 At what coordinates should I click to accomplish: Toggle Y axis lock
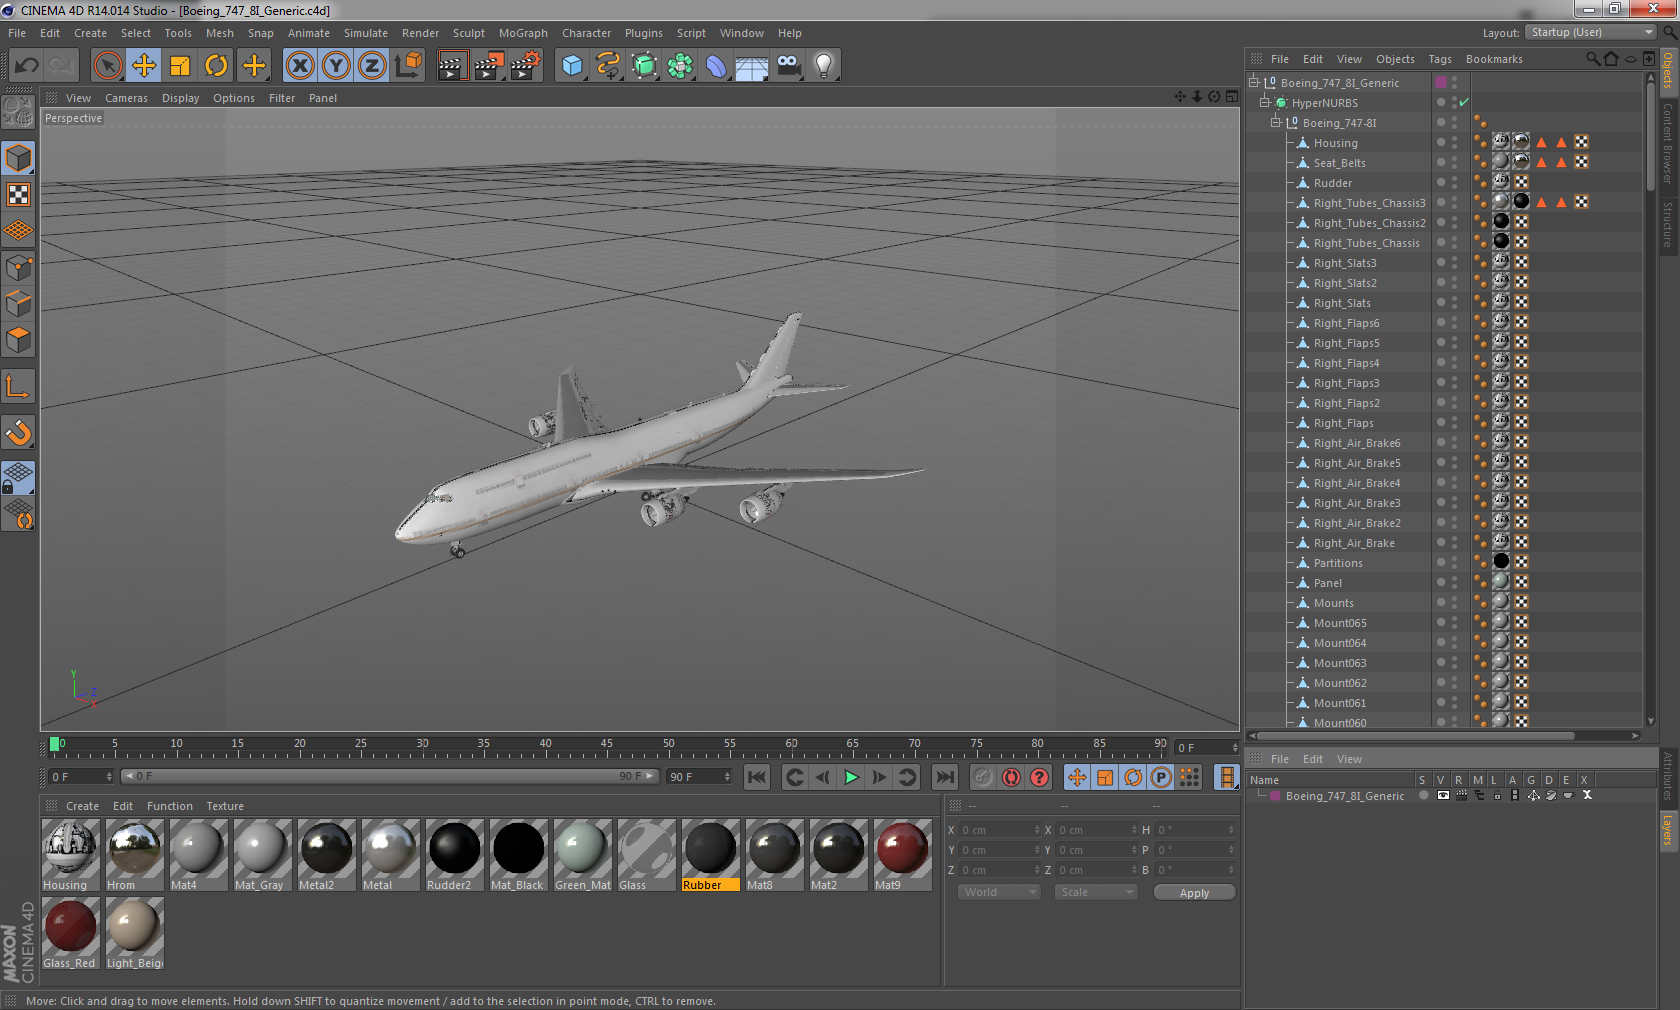click(336, 66)
